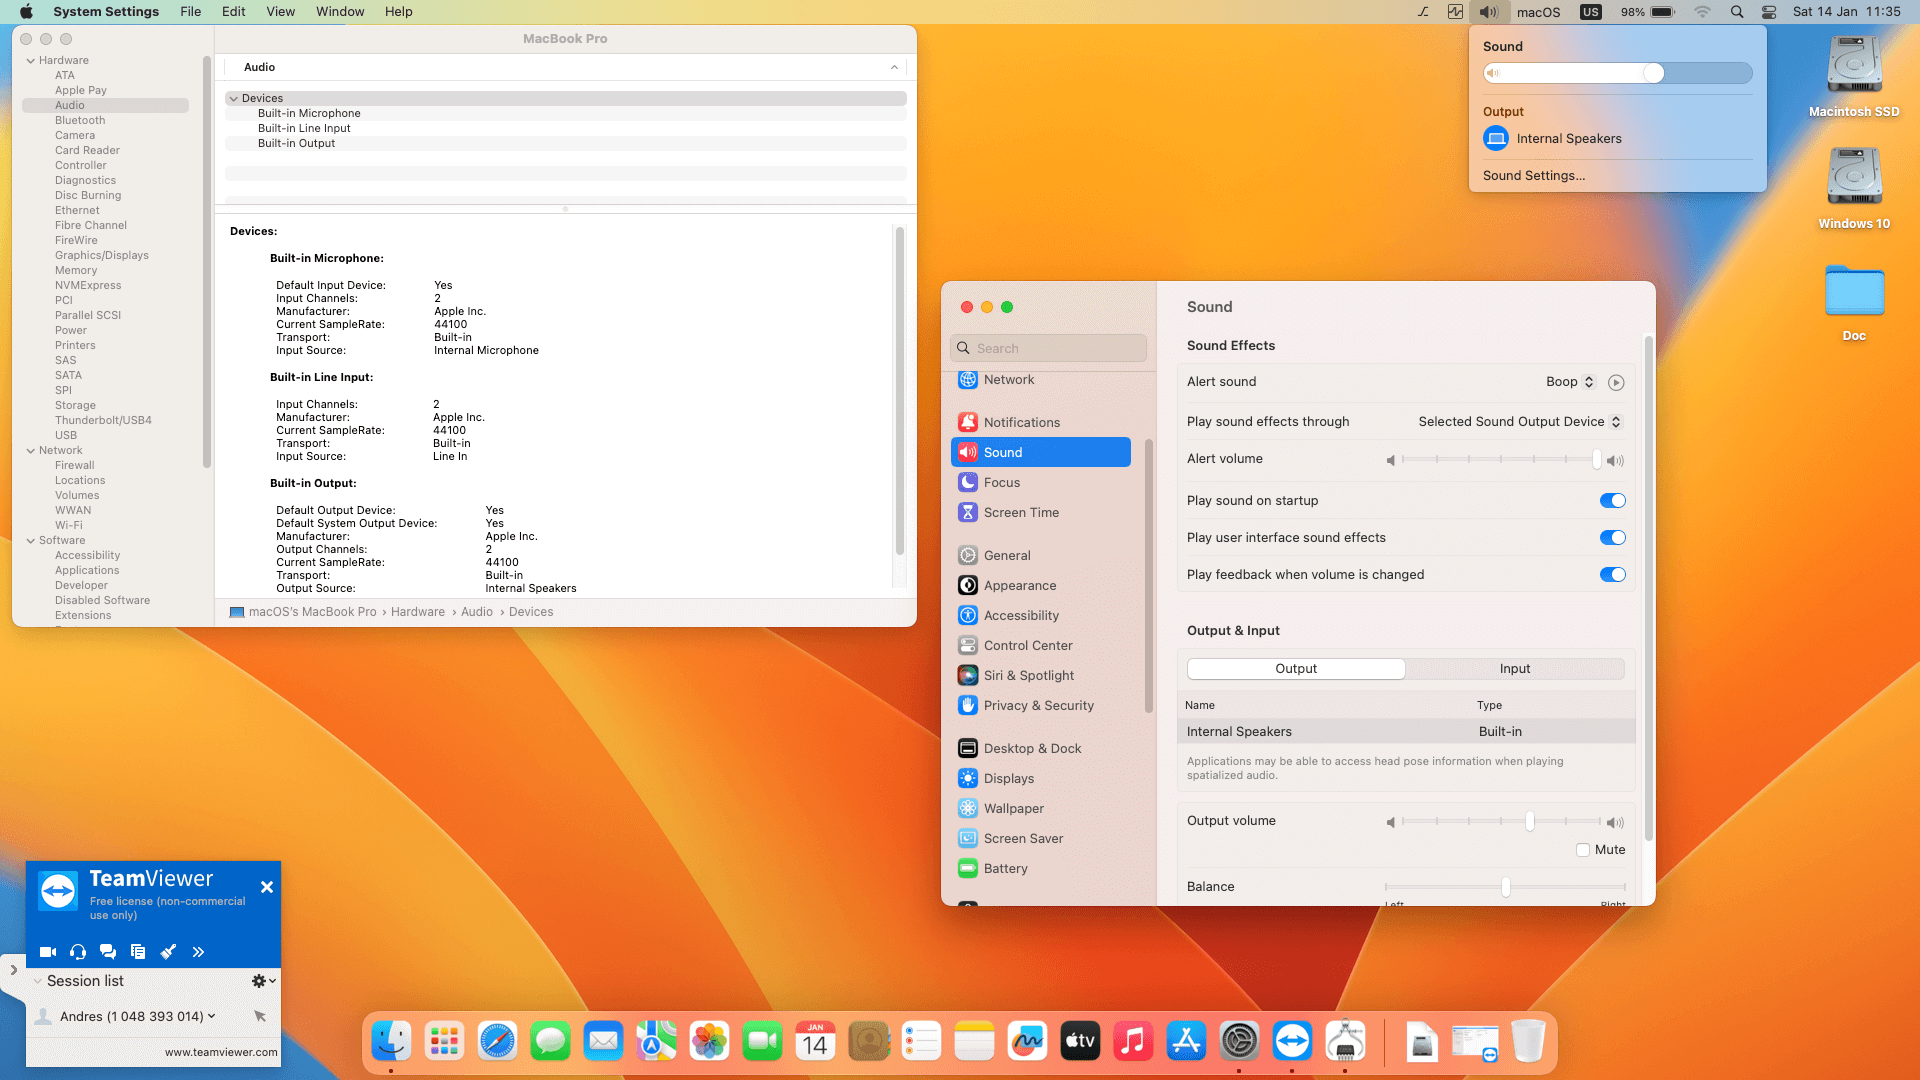The height and width of the screenshot is (1080, 1920).
Task: Select Bluetooth in the System Information sidebar
Action: pos(80,121)
